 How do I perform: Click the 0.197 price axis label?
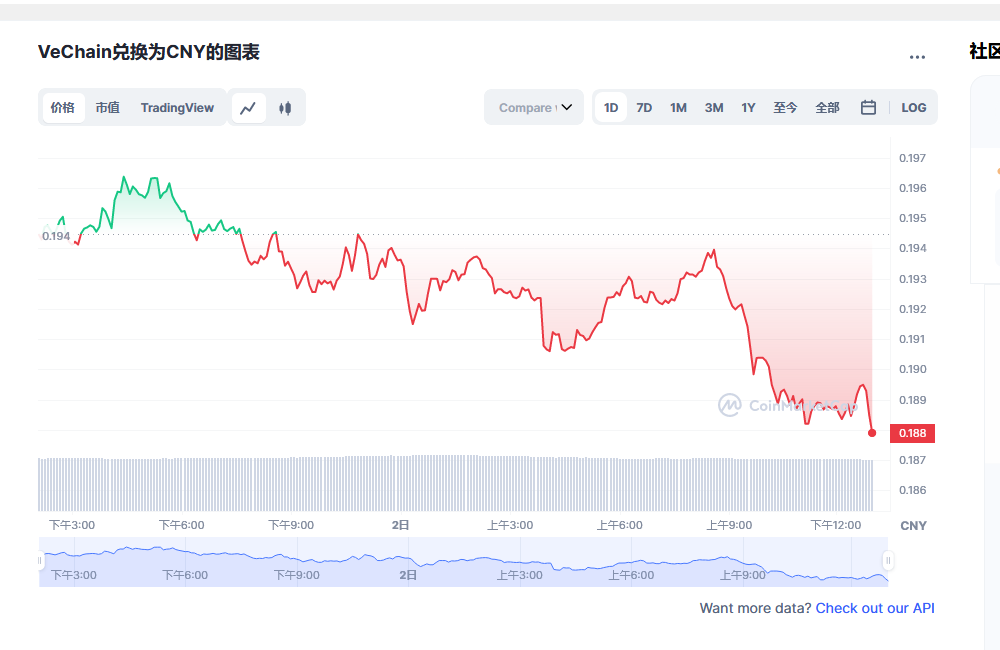912,158
